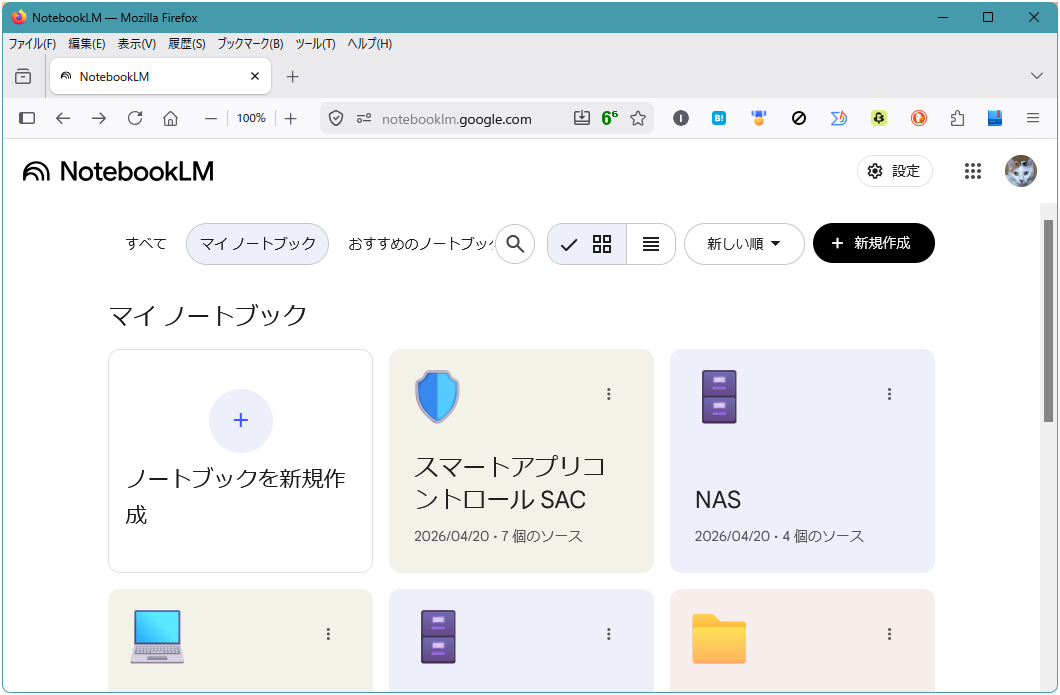Select the マイ ノートブック tab
1060x695 pixels.
point(258,243)
